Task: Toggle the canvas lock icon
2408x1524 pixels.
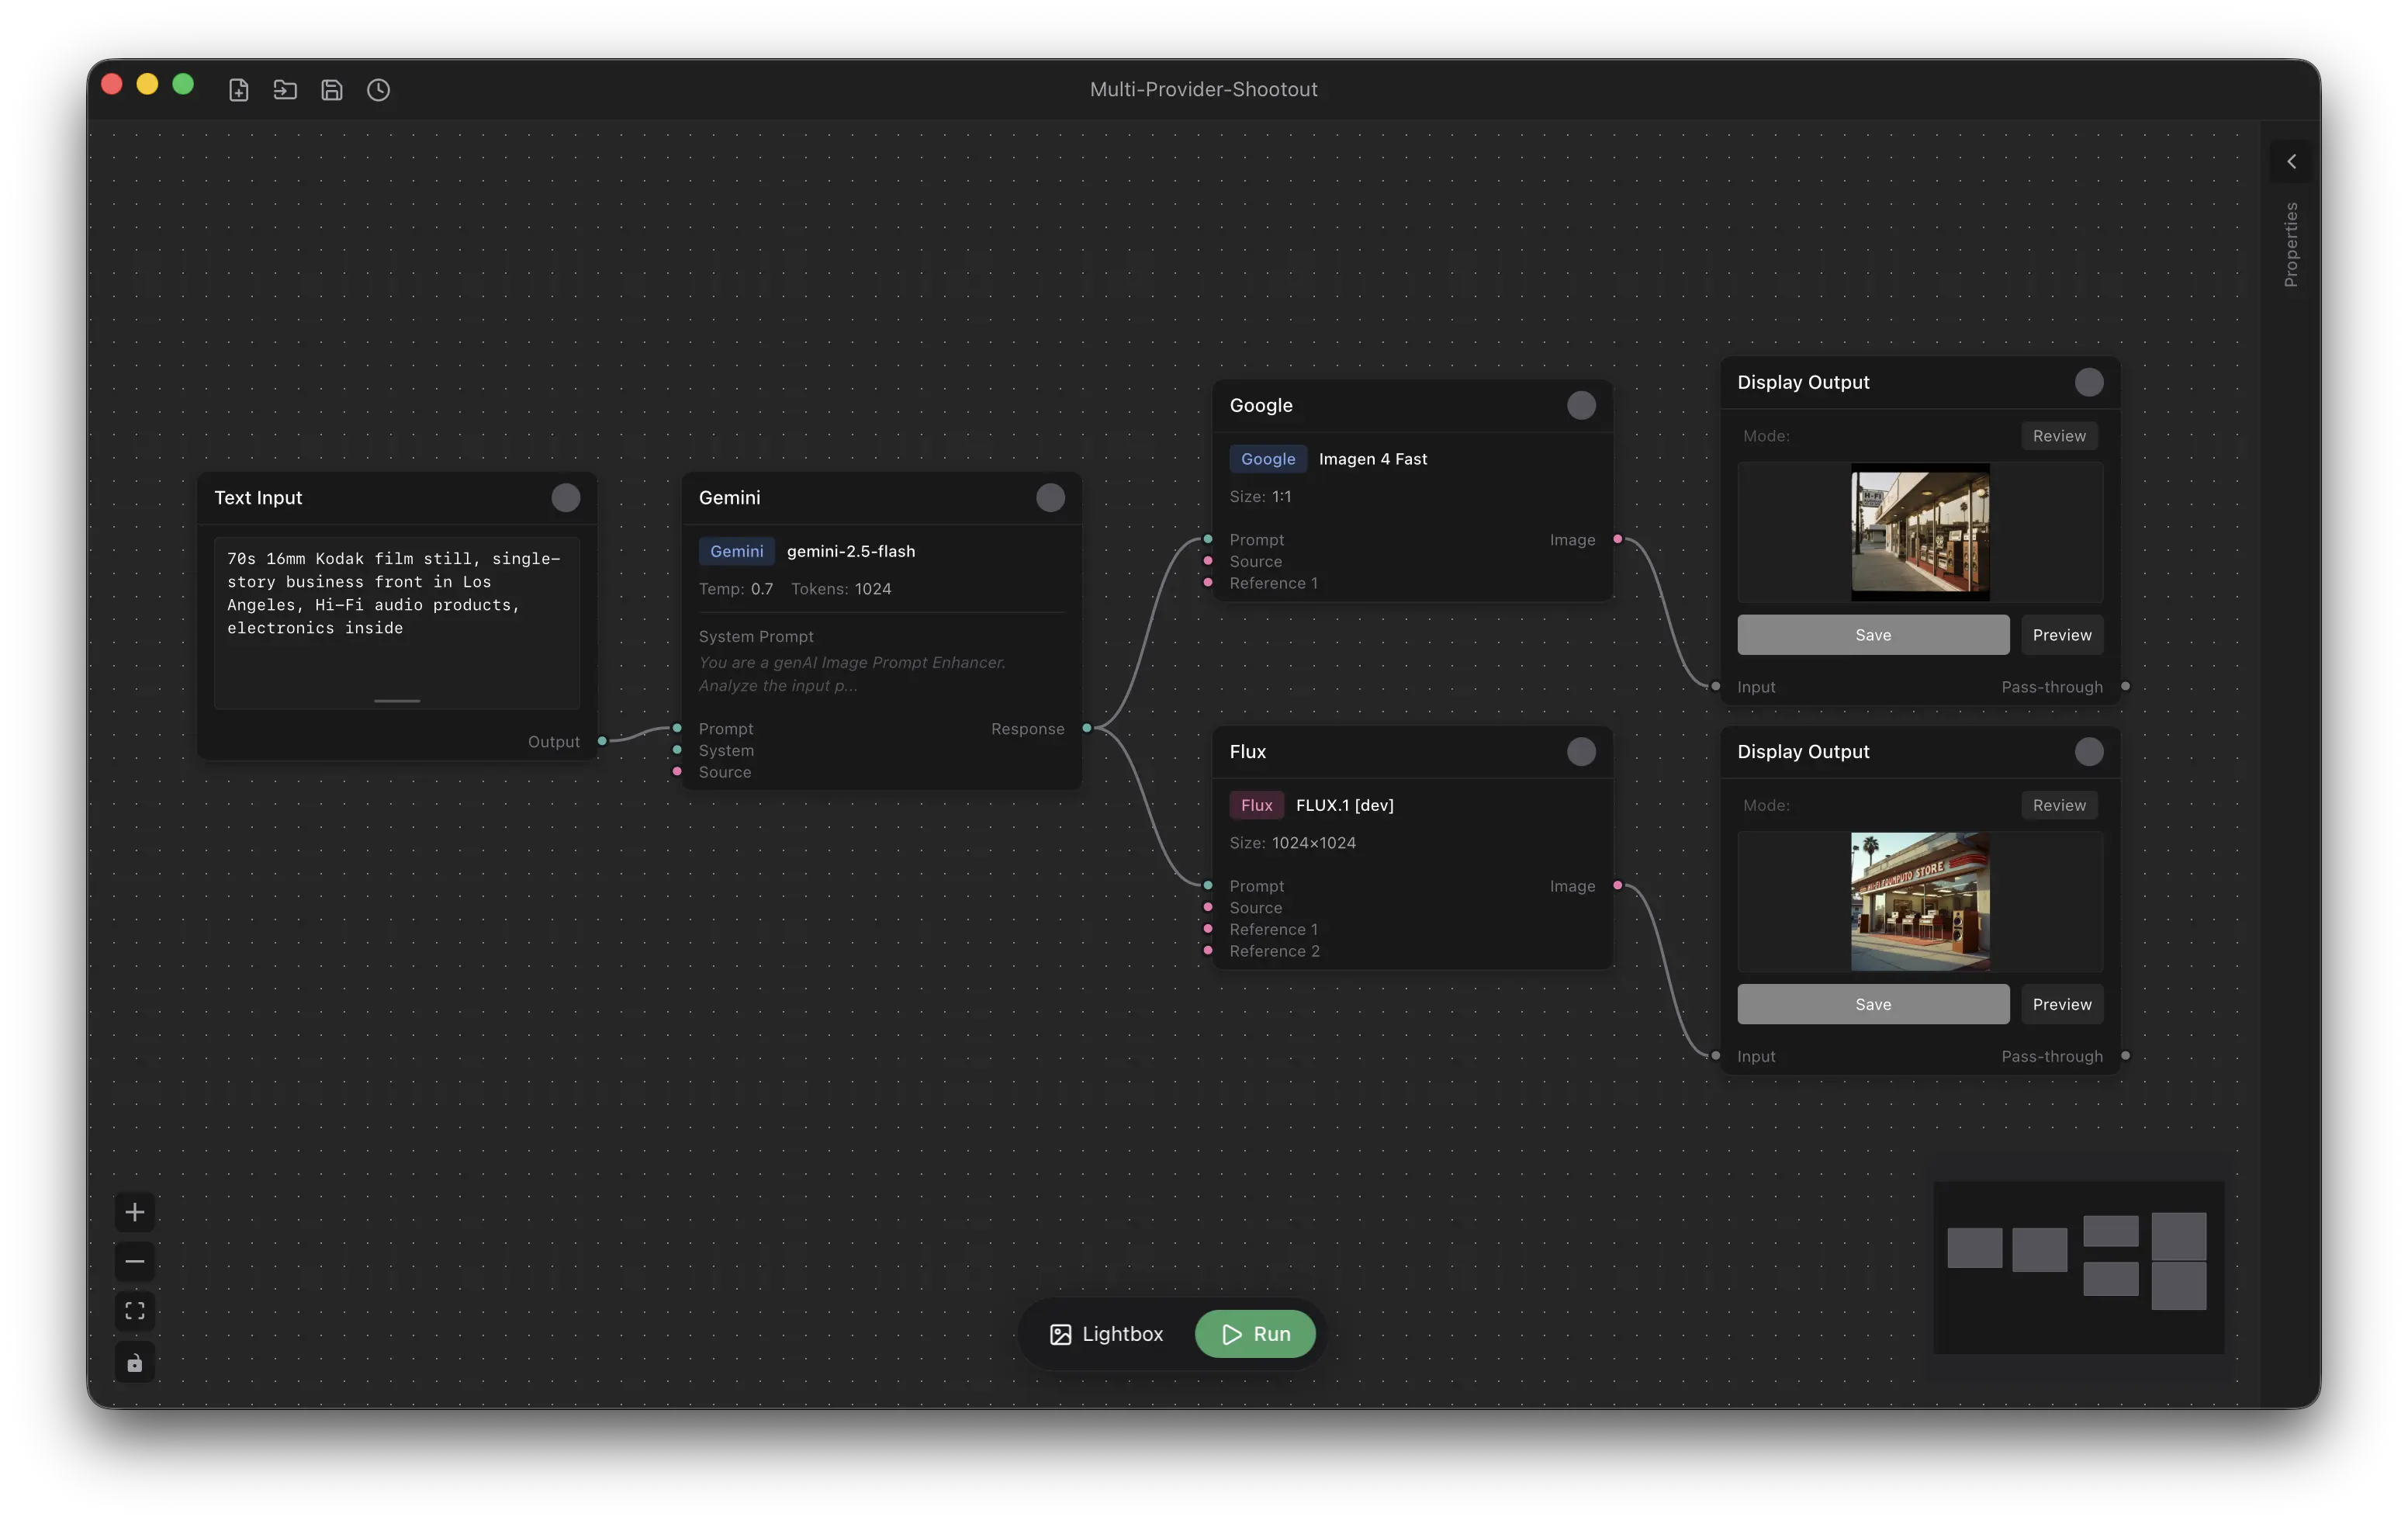Action: coord(135,1363)
